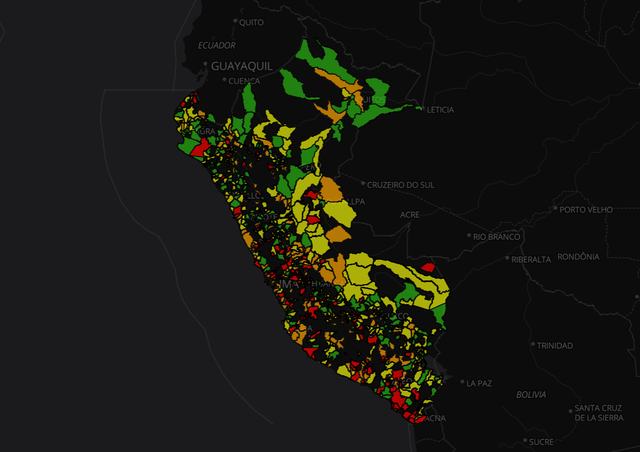Click the GUAYAQUIL city label
Viewport: 640px width, 452px height.
coord(242,66)
